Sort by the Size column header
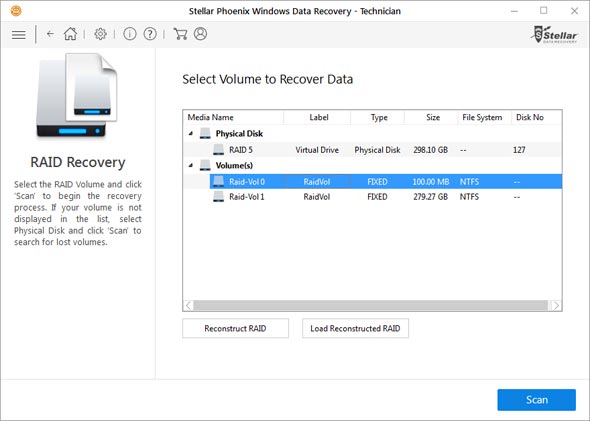Screen dimensions: 590x421 (x=431, y=117)
